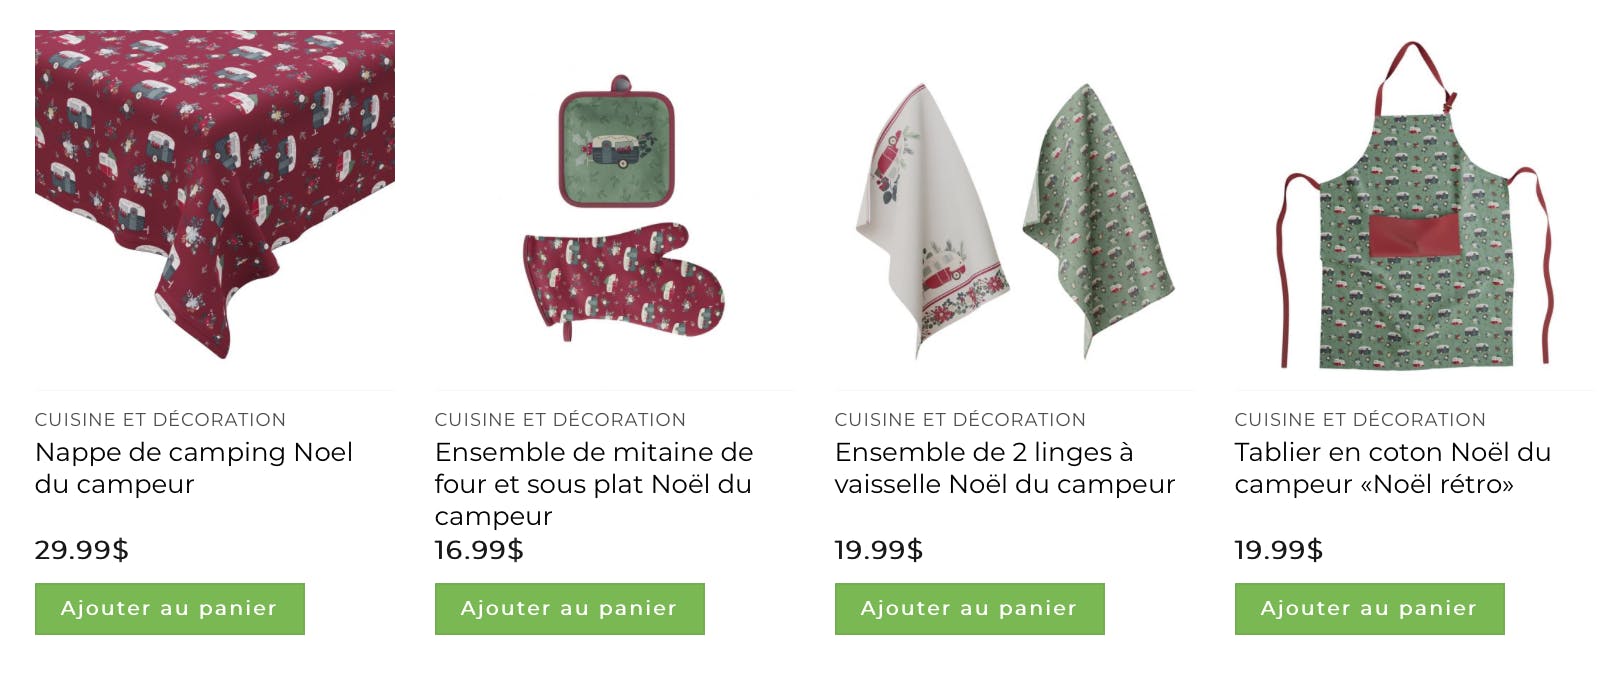The width and height of the screenshot is (1612, 688).
Task: Open 'Nappe de camping Noel du campeur' link
Action: coord(194,468)
